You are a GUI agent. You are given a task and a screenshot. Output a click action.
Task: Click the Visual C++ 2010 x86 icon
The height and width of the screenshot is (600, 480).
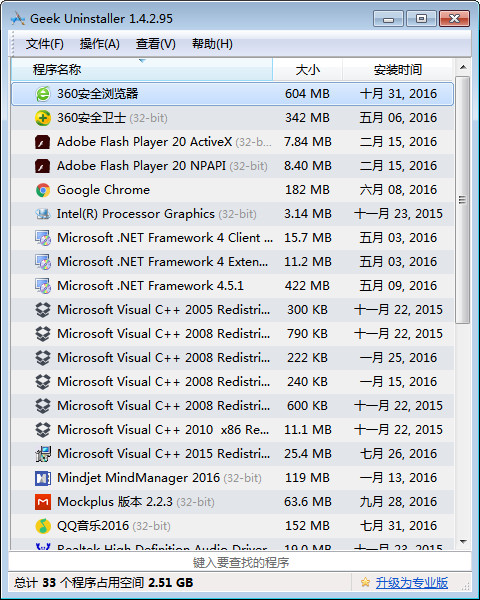coord(43,430)
